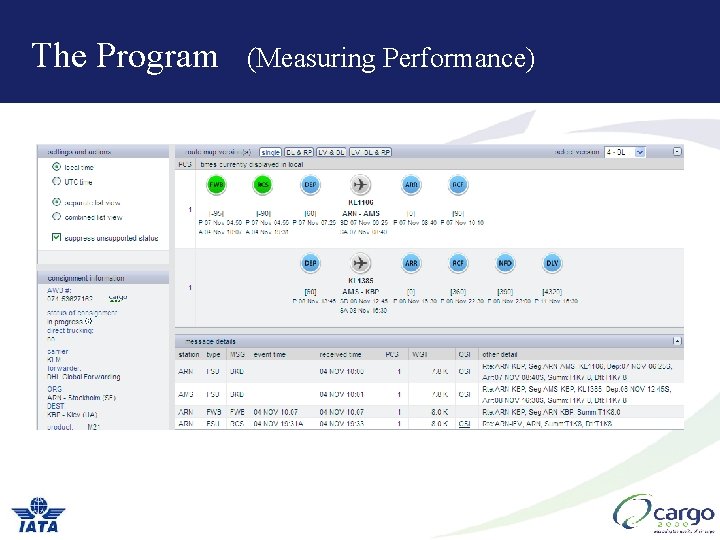
Task: Click event time 04 NOV 10:07 in FWB row
Action: [x=276, y=412]
